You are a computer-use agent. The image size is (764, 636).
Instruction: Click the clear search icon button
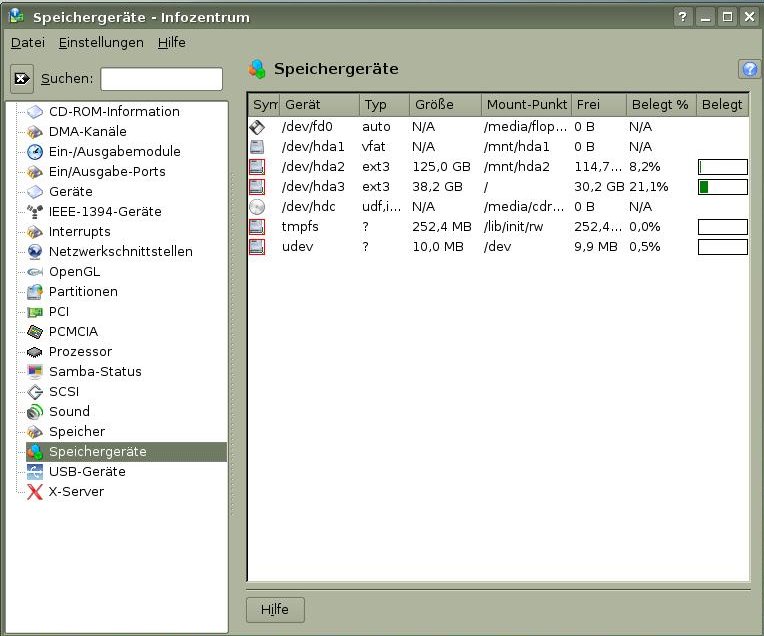(22, 78)
